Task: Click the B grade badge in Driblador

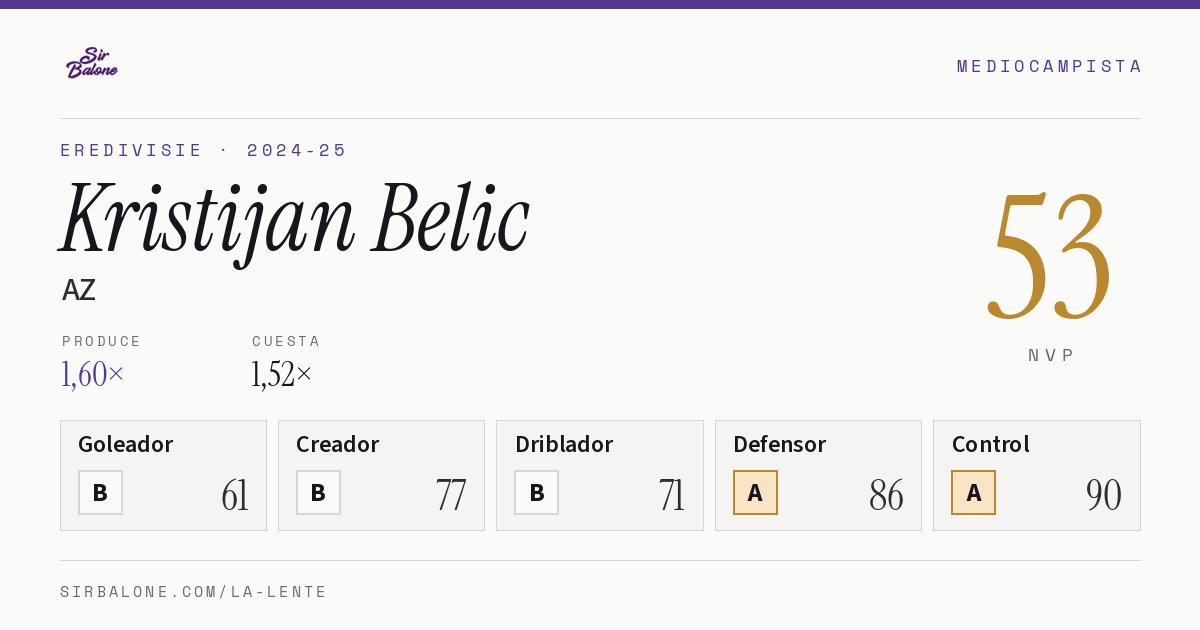Action: click(536, 492)
